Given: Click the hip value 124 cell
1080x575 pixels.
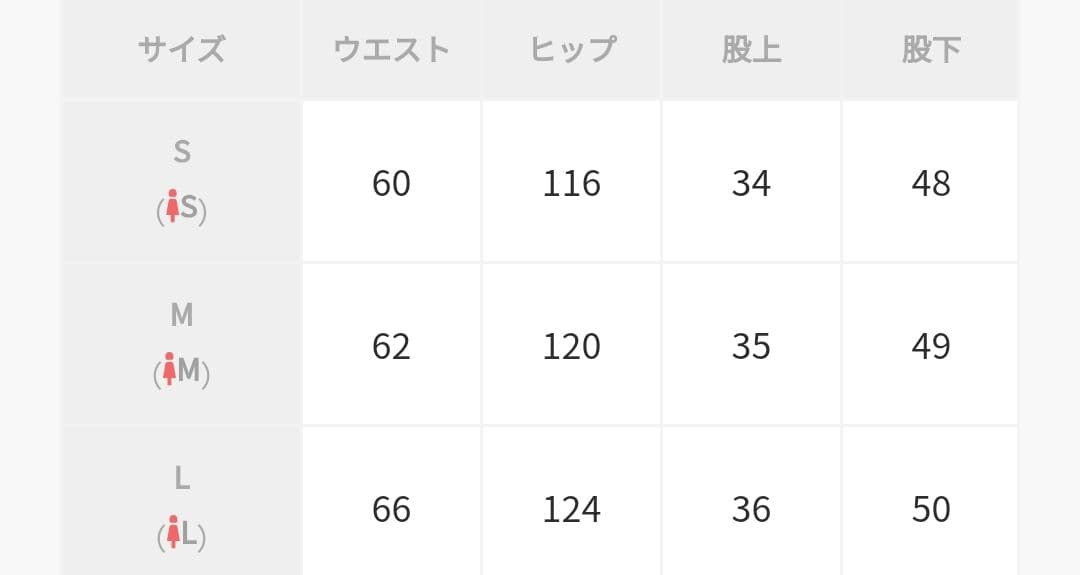Looking at the screenshot, I should pyautogui.click(x=572, y=501).
